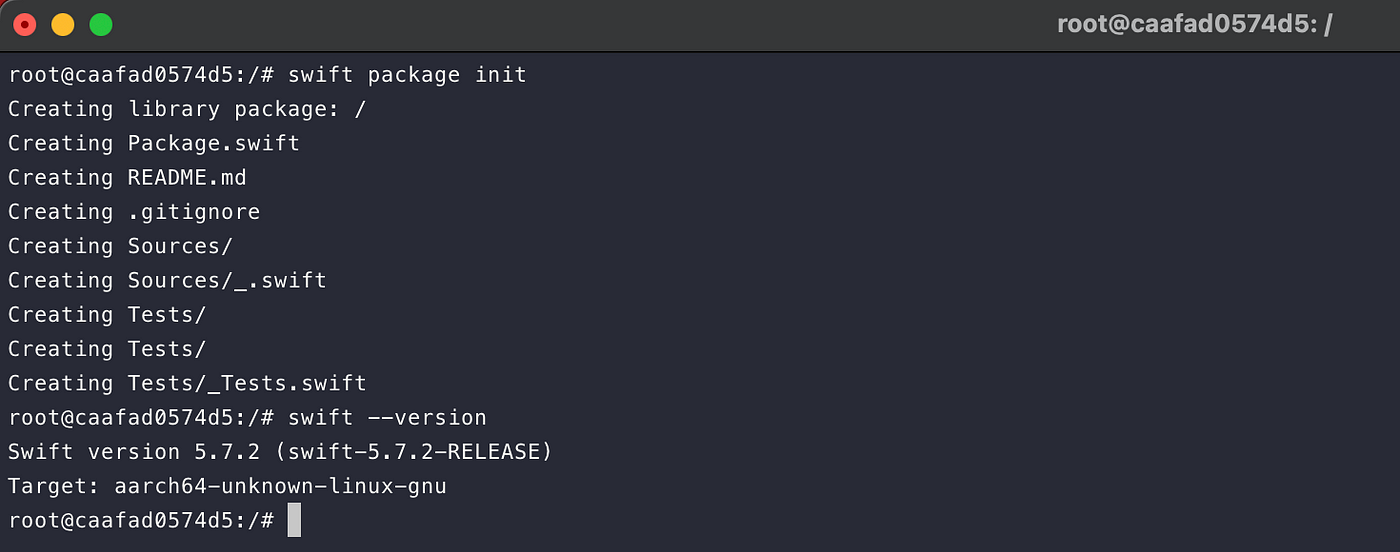Image resolution: width=1400 pixels, height=552 pixels.
Task: Click the Tests/_Tests.swift path in output
Action: point(247,383)
